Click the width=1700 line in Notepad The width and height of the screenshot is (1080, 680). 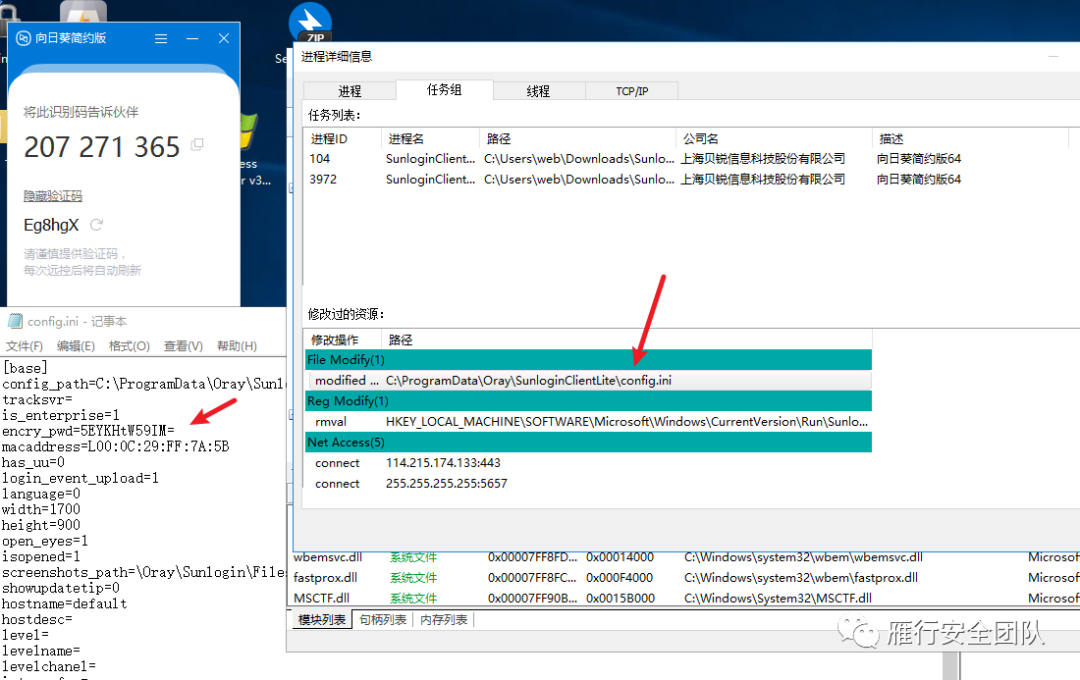point(41,509)
